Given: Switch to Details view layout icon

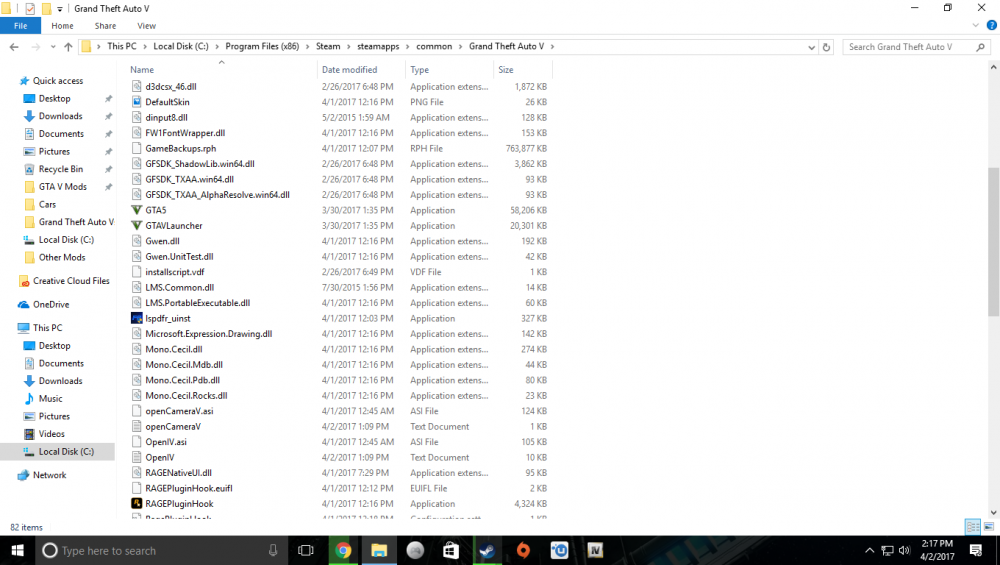Looking at the screenshot, I should (973, 527).
